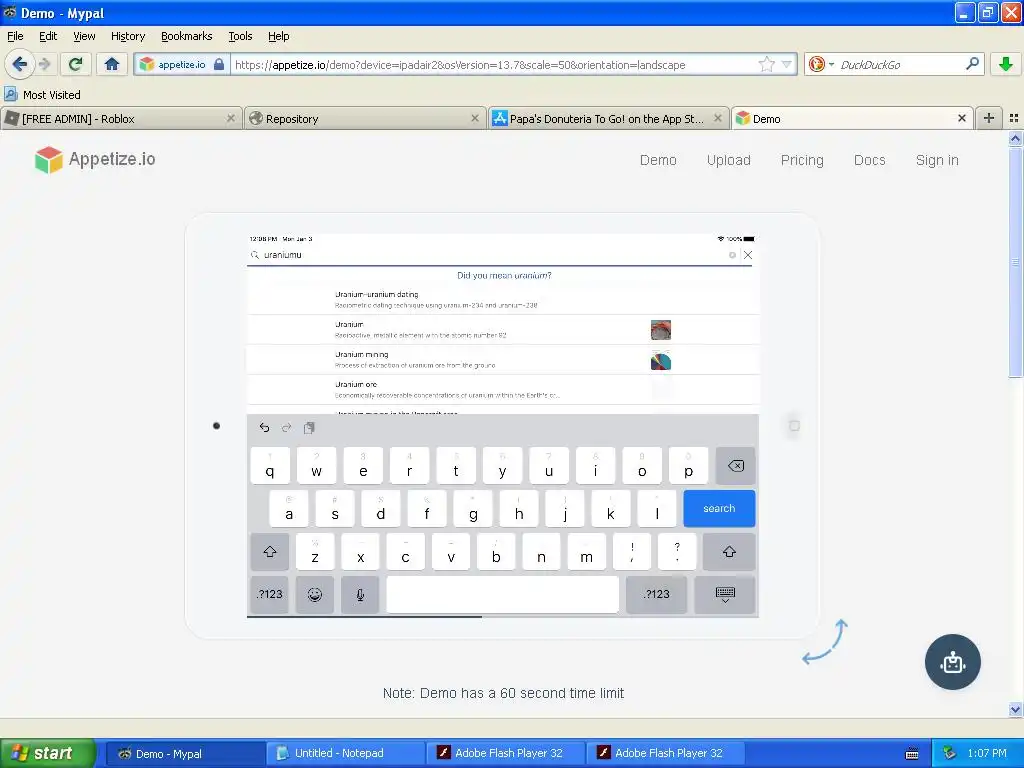Image resolution: width=1024 pixels, height=768 pixels.
Task: Tap the m key on the keyboard
Action: pos(586,552)
